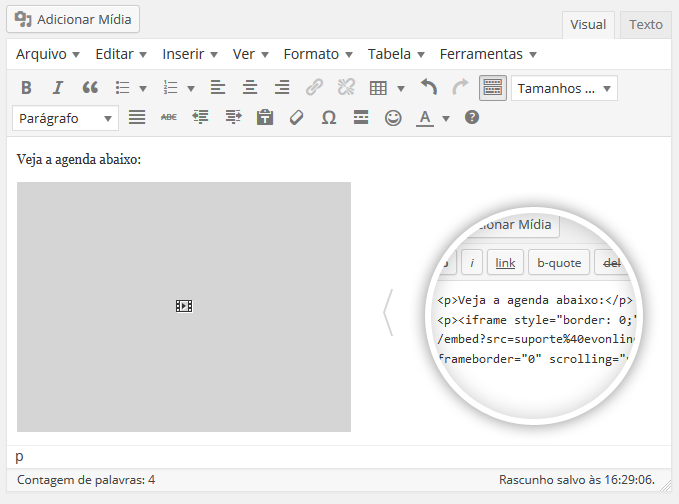The image size is (679, 504).
Task: Open the Parágrafo format dropdown
Action: click(x=65, y=118)
